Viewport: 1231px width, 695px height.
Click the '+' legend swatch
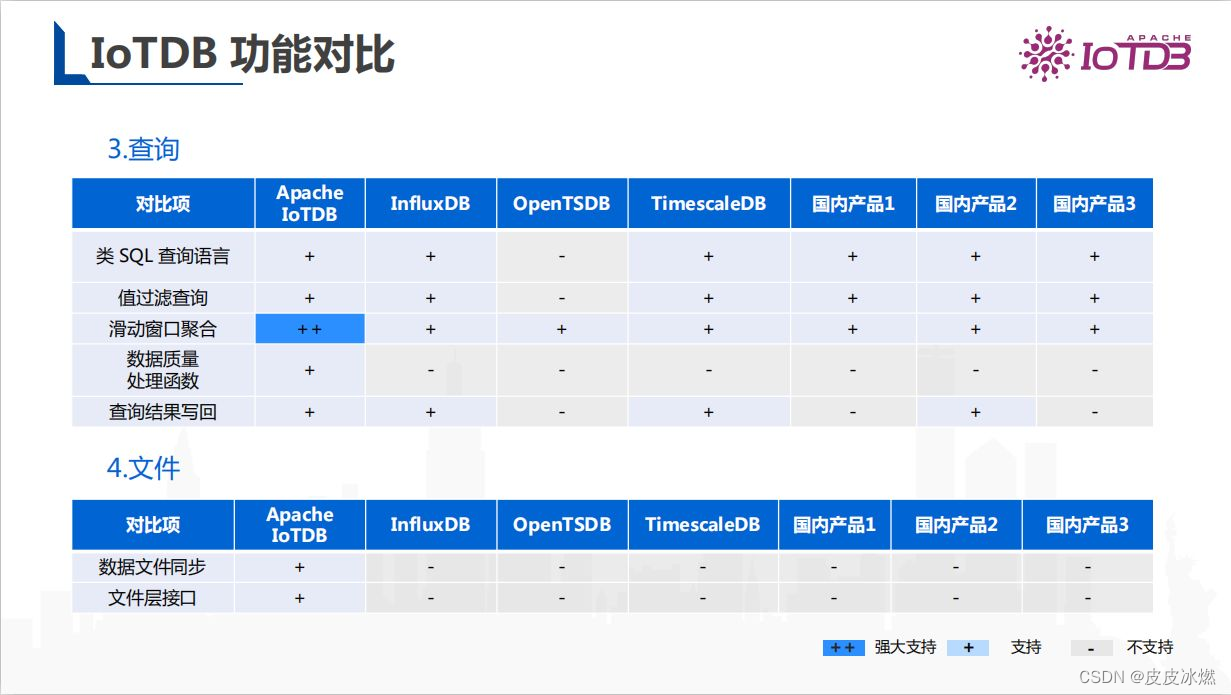[x=968, y=648]
